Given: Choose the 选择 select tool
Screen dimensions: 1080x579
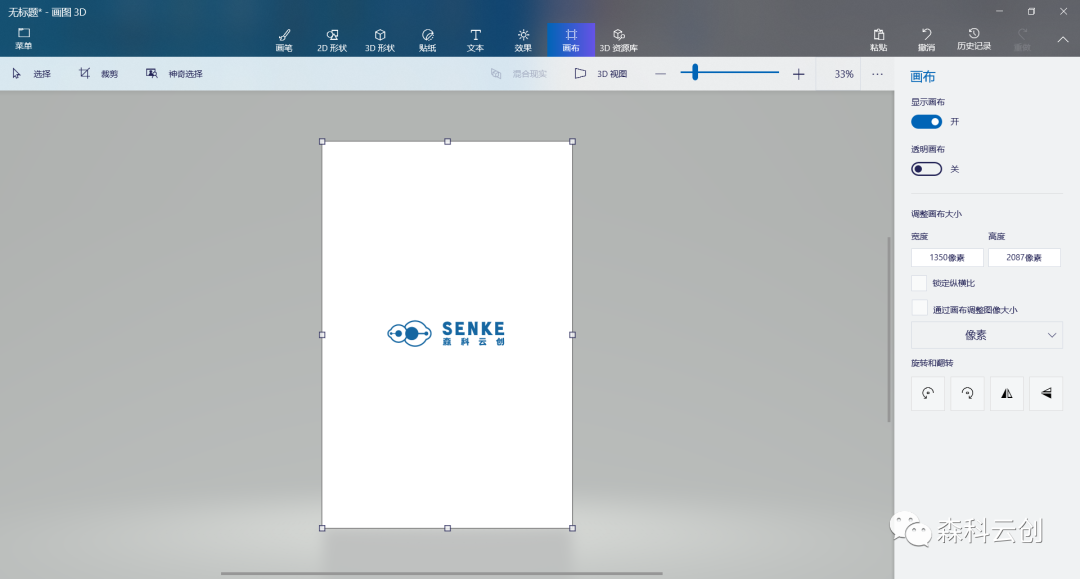Looking at the screenshot, I should click(32, 74).
